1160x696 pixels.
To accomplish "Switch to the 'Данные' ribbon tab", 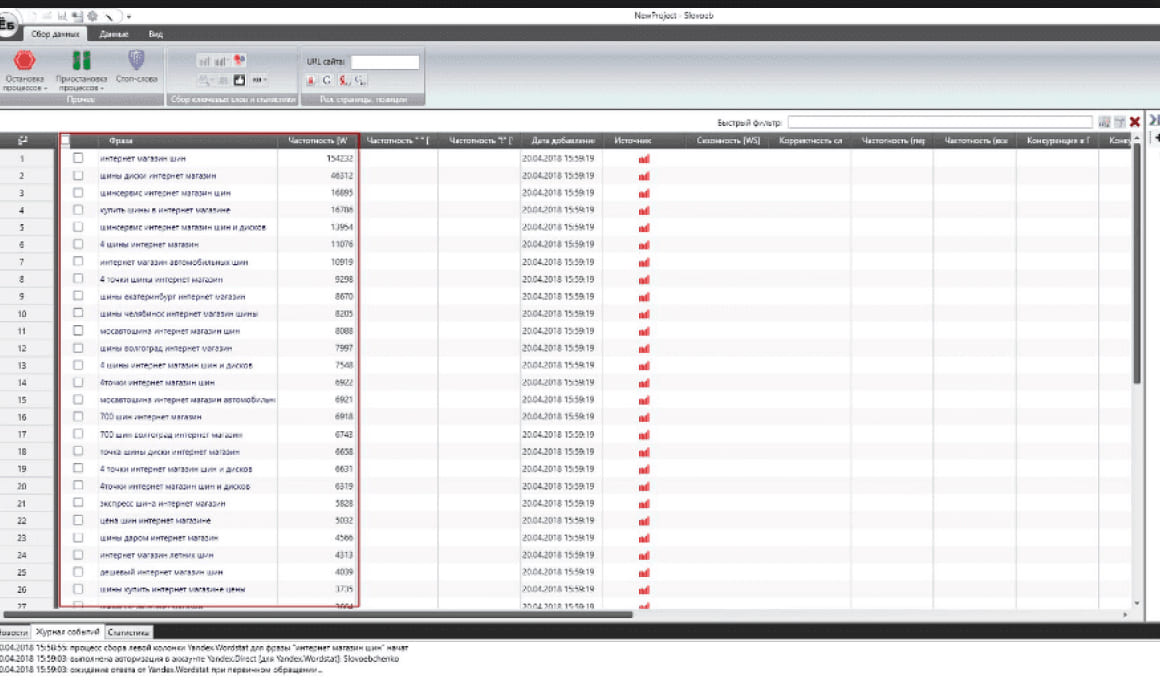I will coord(113,34).
